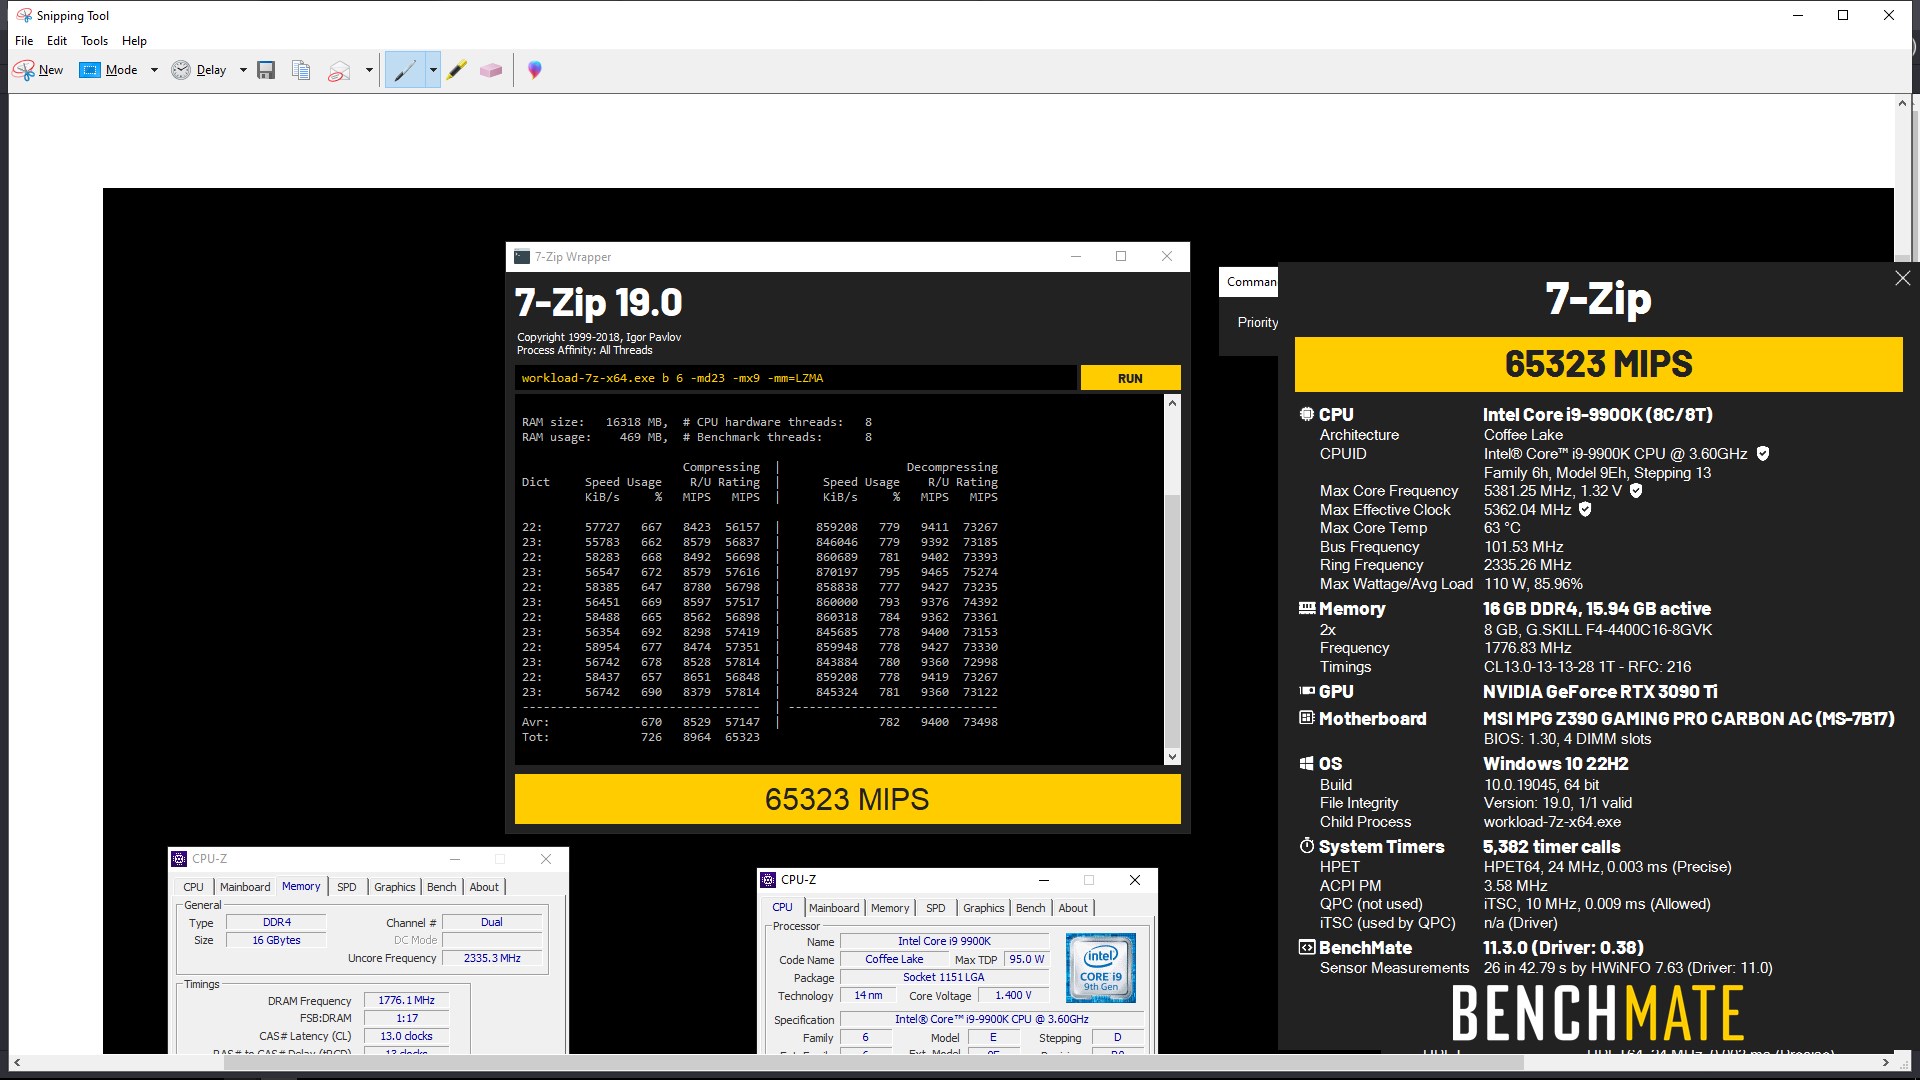Click the Priority label in Command window
Screen dimensions: 1920x1080
(x=1257, y=322)
